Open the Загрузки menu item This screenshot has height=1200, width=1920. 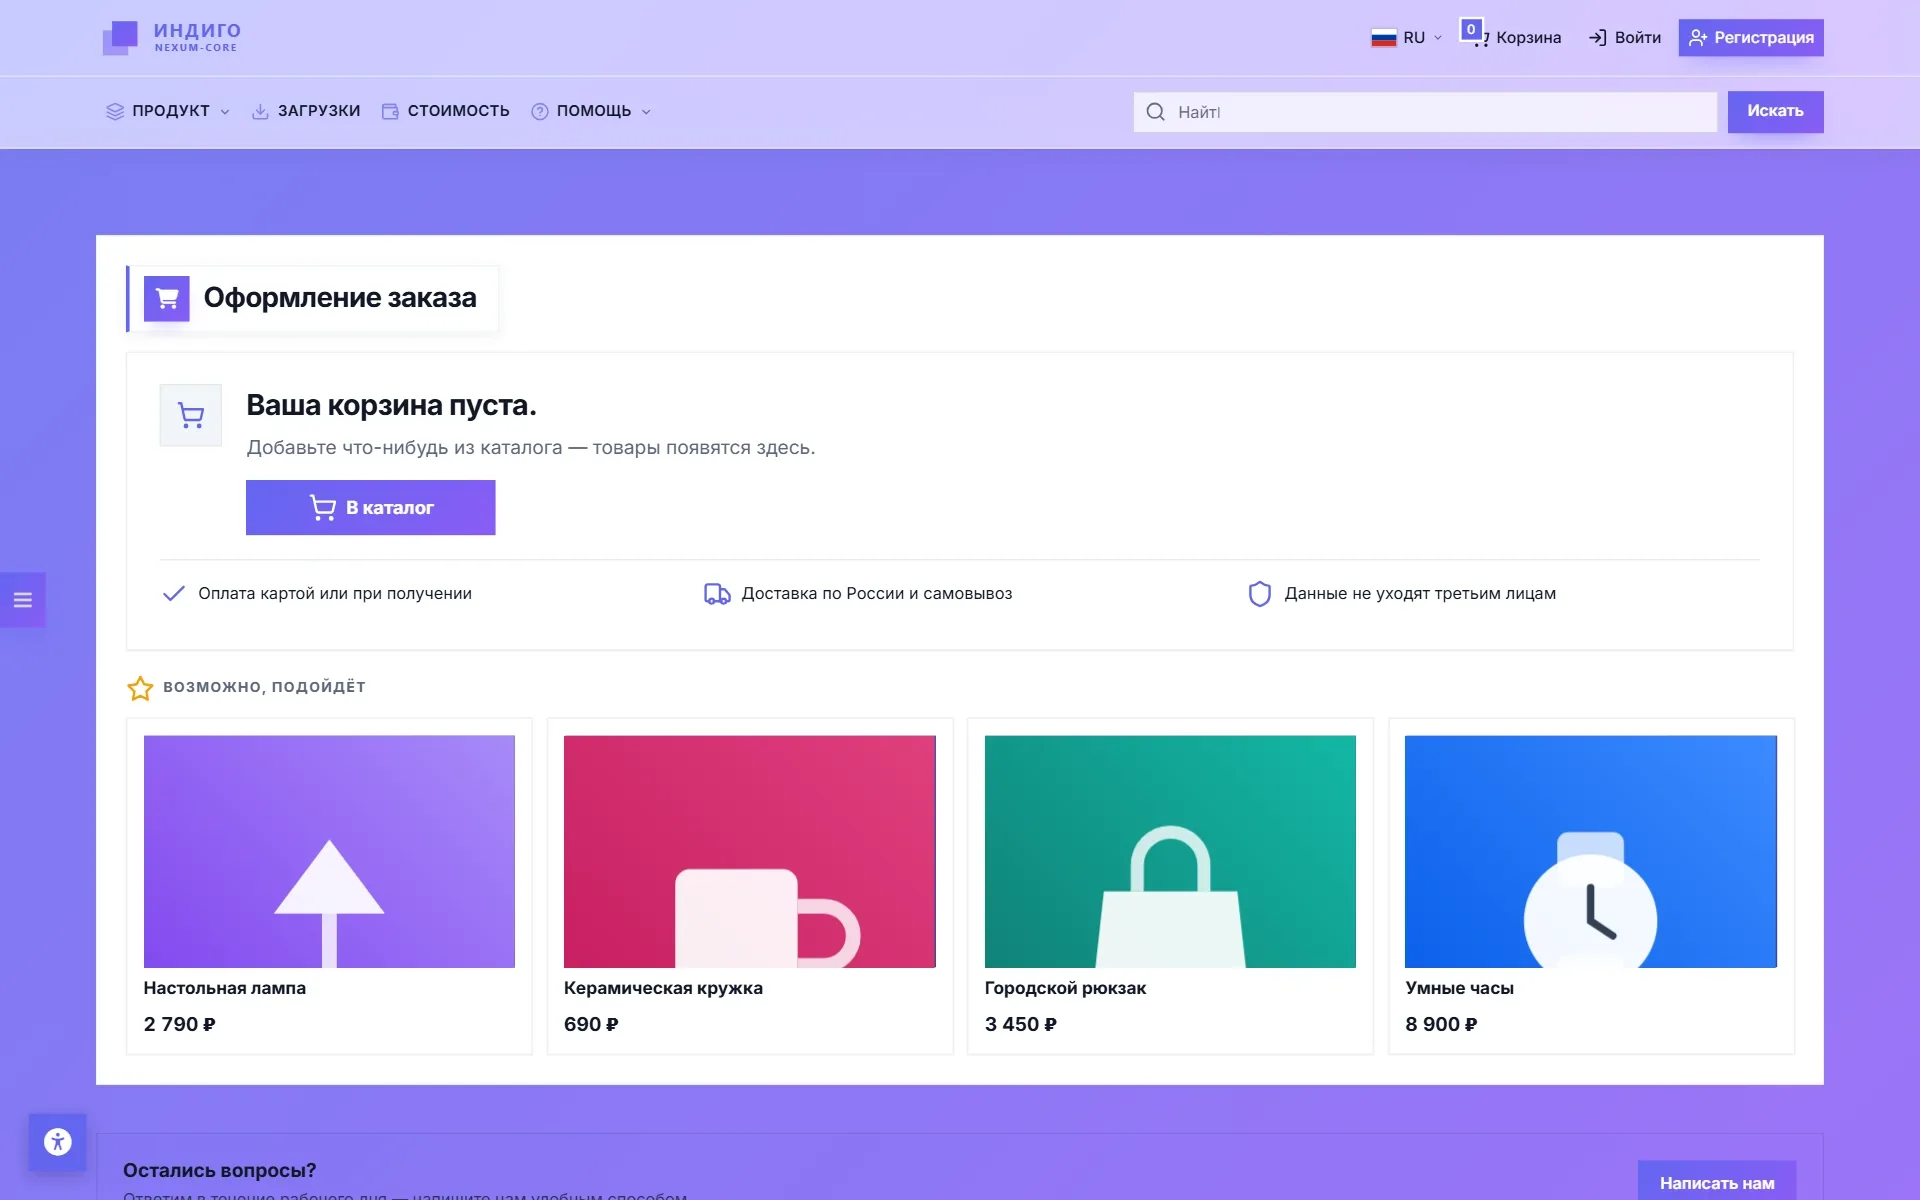pyautogui.click(x=306, y=111)
